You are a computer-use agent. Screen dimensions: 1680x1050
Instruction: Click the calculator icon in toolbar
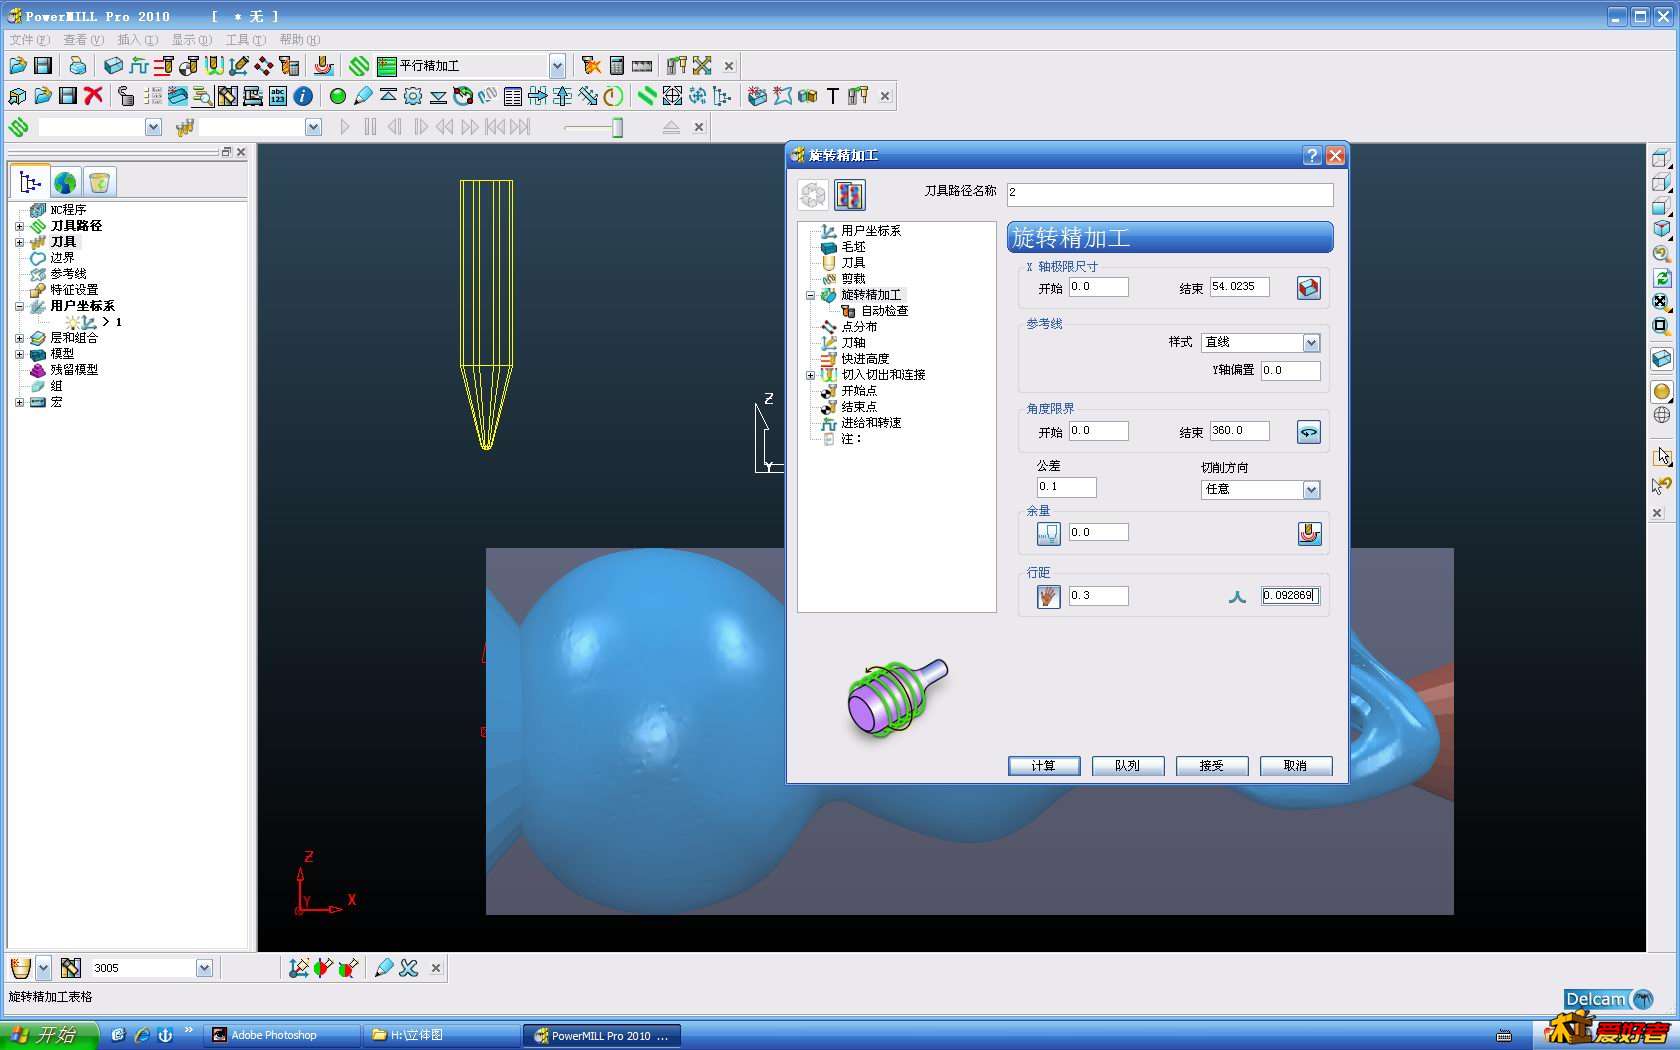617,66
